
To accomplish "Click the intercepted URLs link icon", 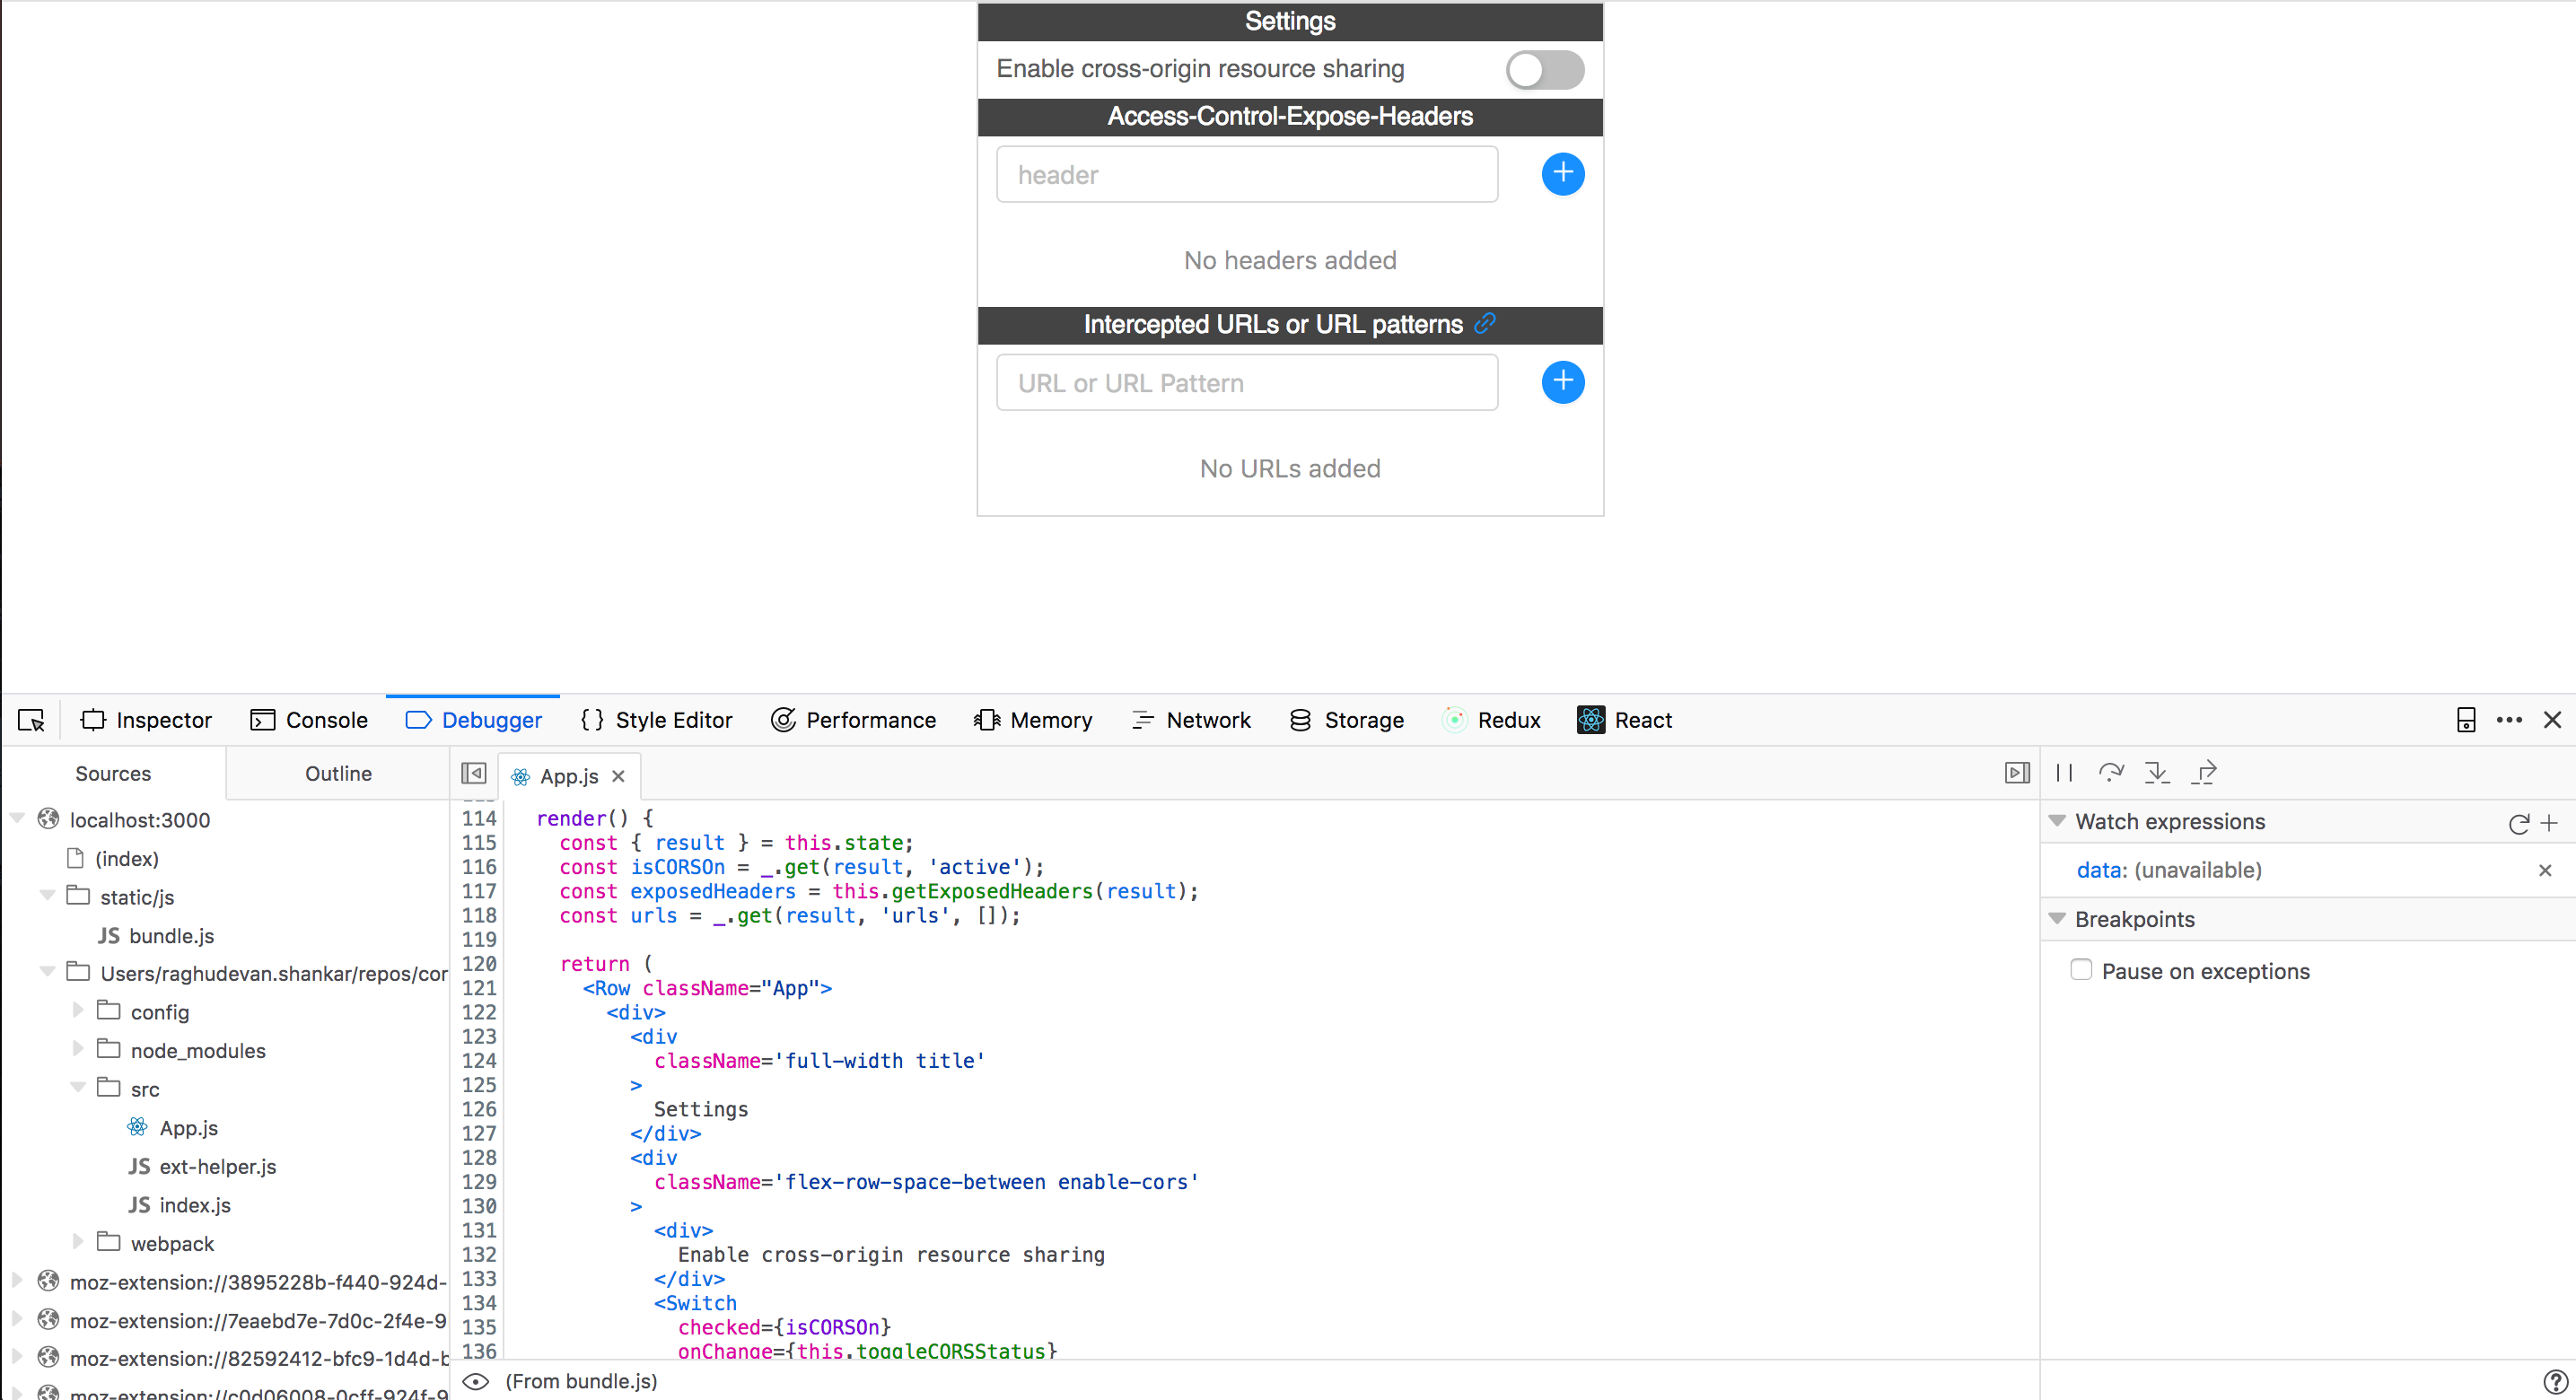I will (1486, 324).
